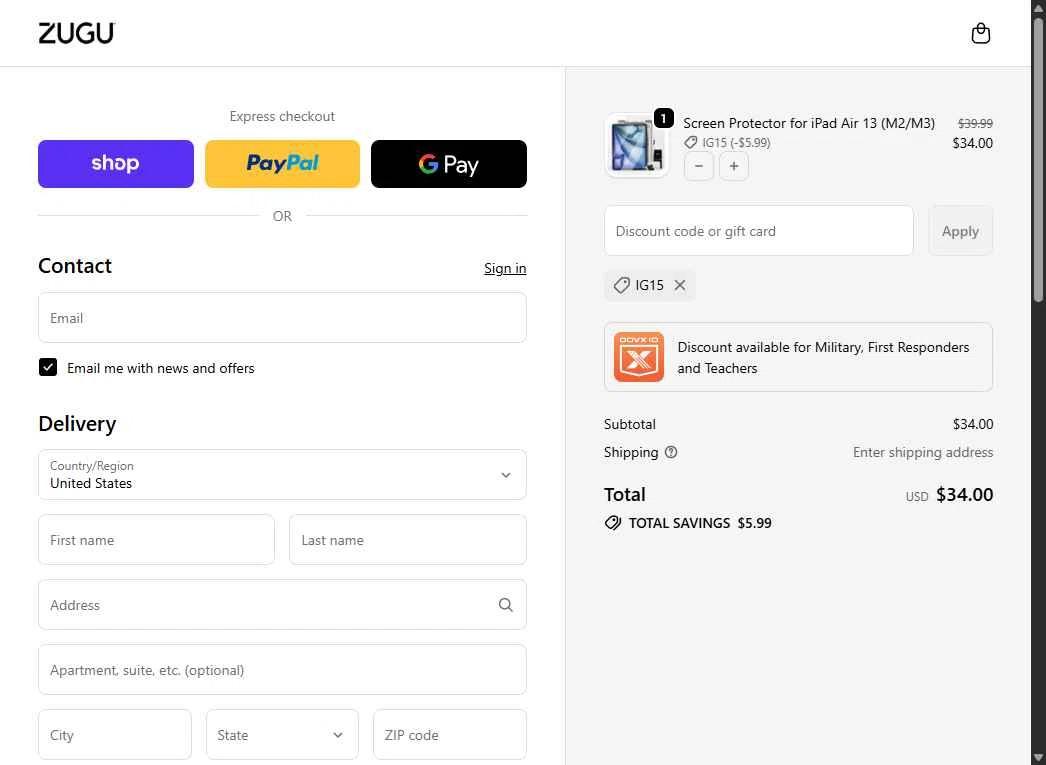Focus the Last name field

(408, 540)
